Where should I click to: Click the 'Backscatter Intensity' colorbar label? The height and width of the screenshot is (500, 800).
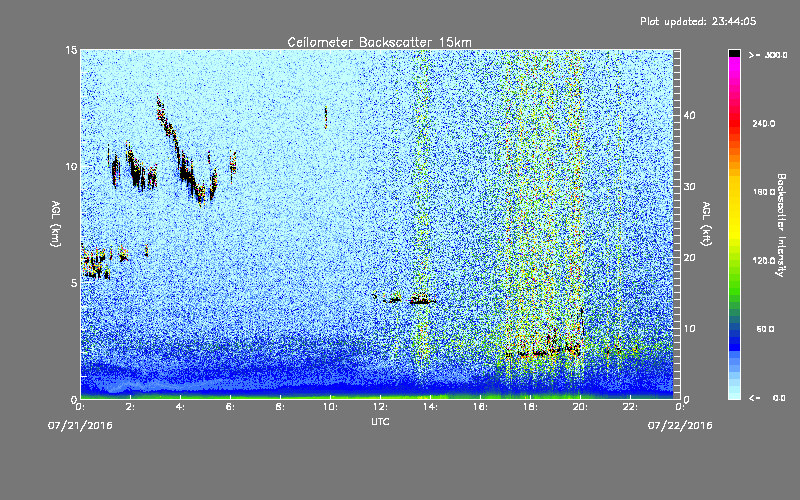pyautogui.click(x=781, y=225)
